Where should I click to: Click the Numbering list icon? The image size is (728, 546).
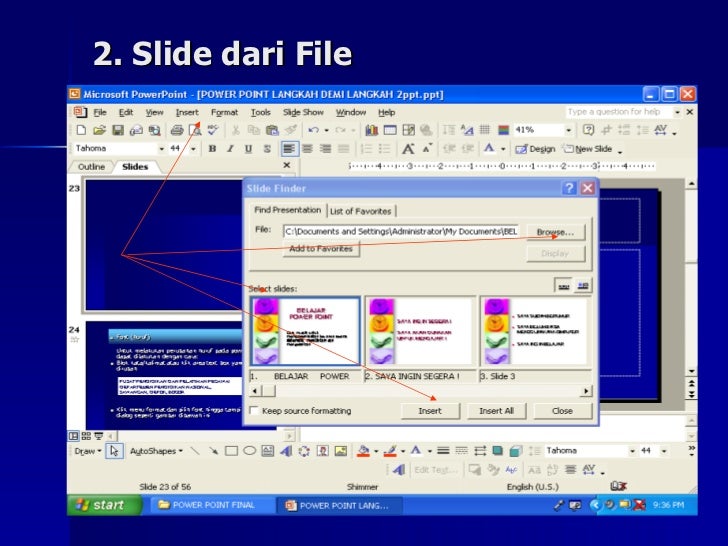[x=367, y=149]
